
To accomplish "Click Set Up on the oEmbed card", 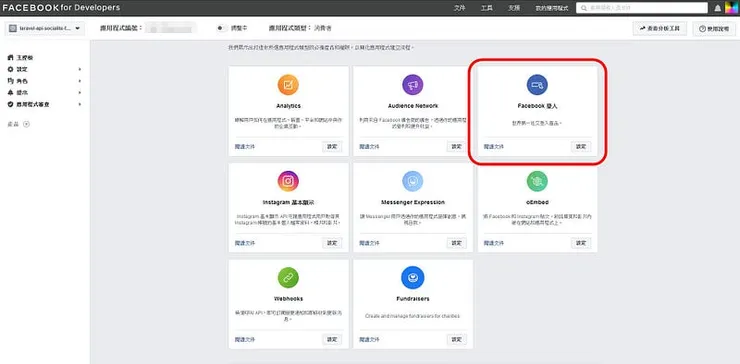I will (581, 243).
